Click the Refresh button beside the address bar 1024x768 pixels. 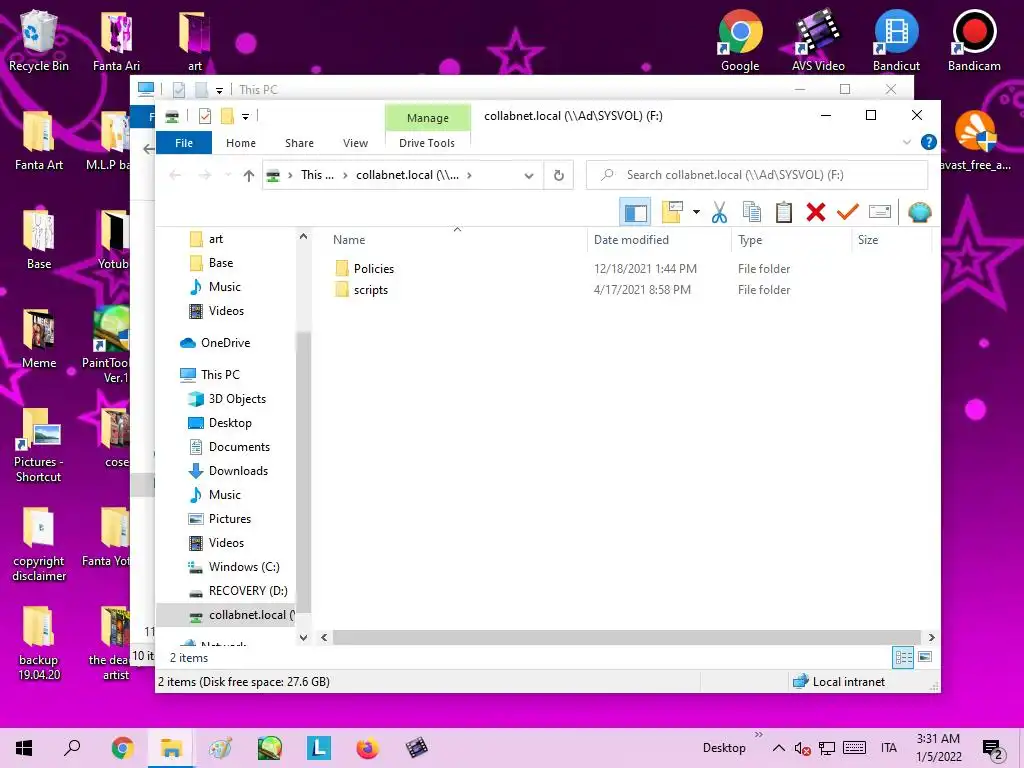[559, 175]
